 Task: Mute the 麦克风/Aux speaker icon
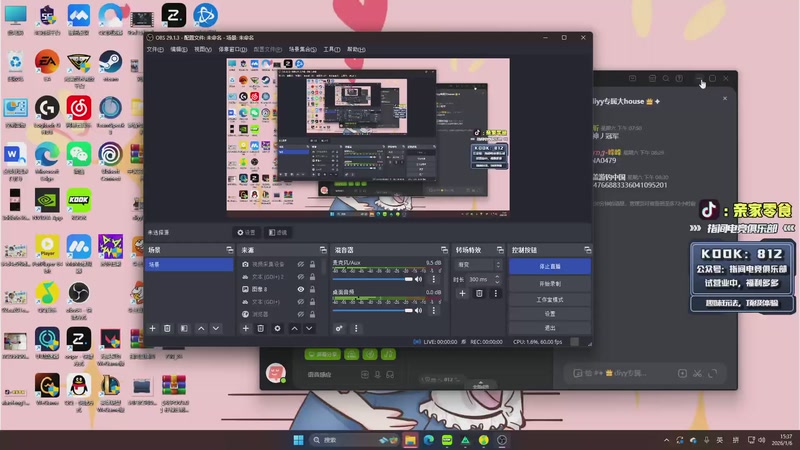[419, 279]
